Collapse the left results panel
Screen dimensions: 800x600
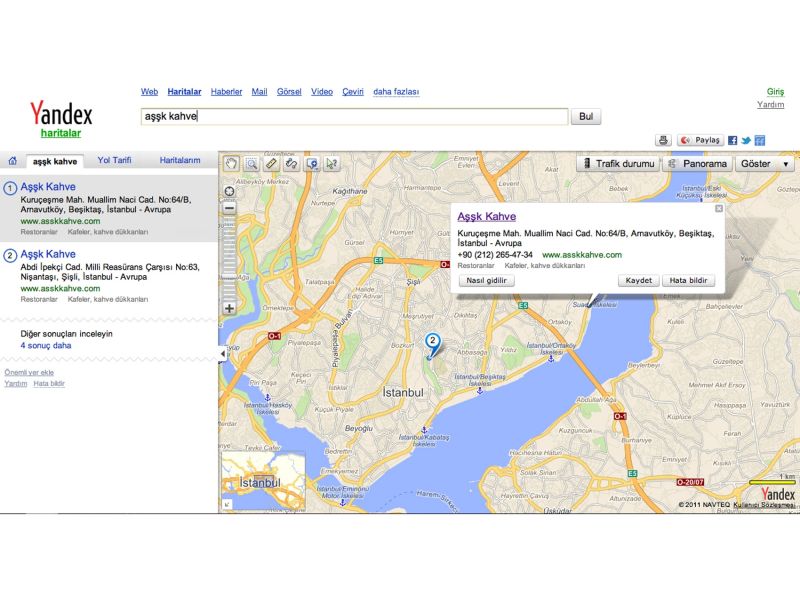tap(222, 354)
